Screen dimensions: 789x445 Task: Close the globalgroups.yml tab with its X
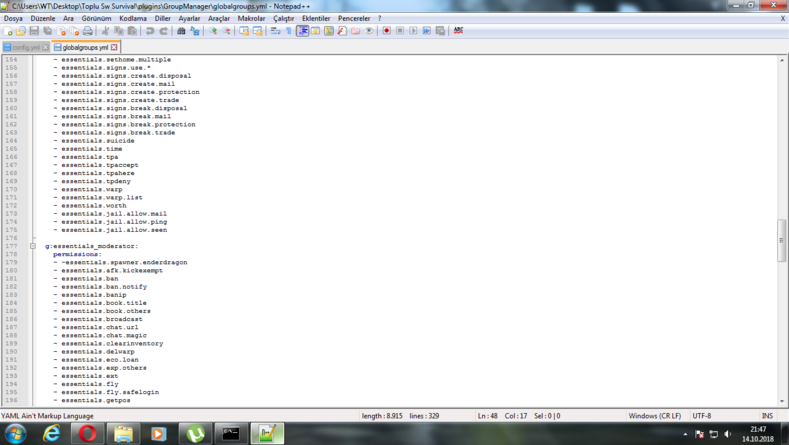pos(114,47)
